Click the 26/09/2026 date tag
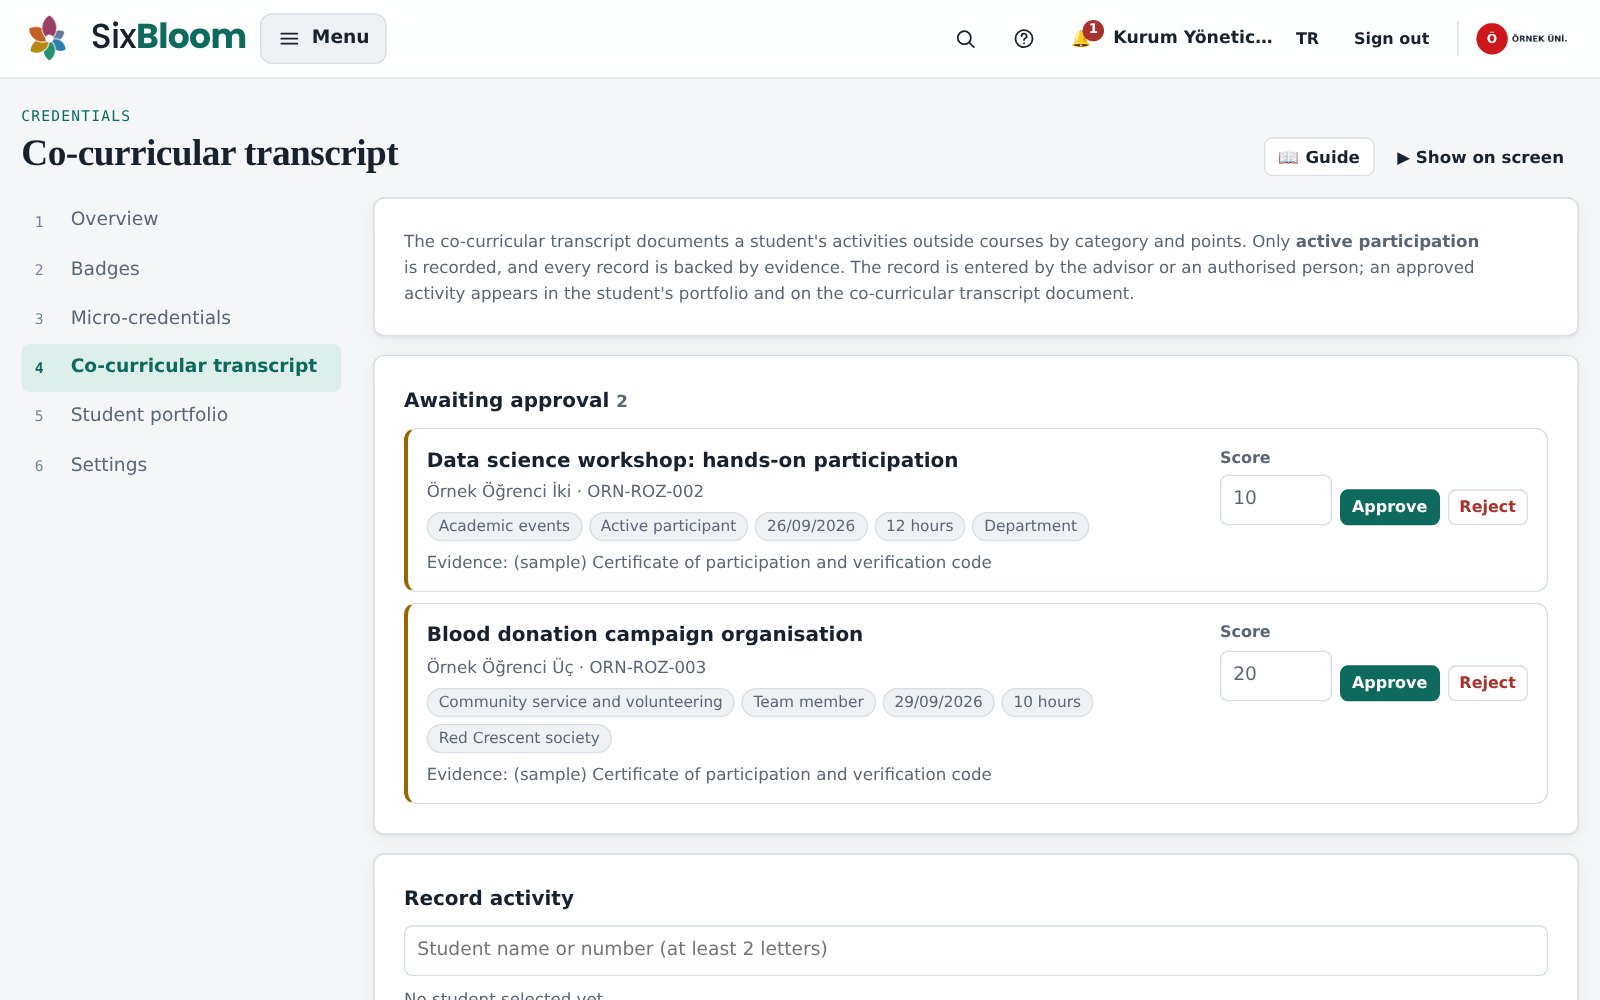 click(x=811, y=526)
